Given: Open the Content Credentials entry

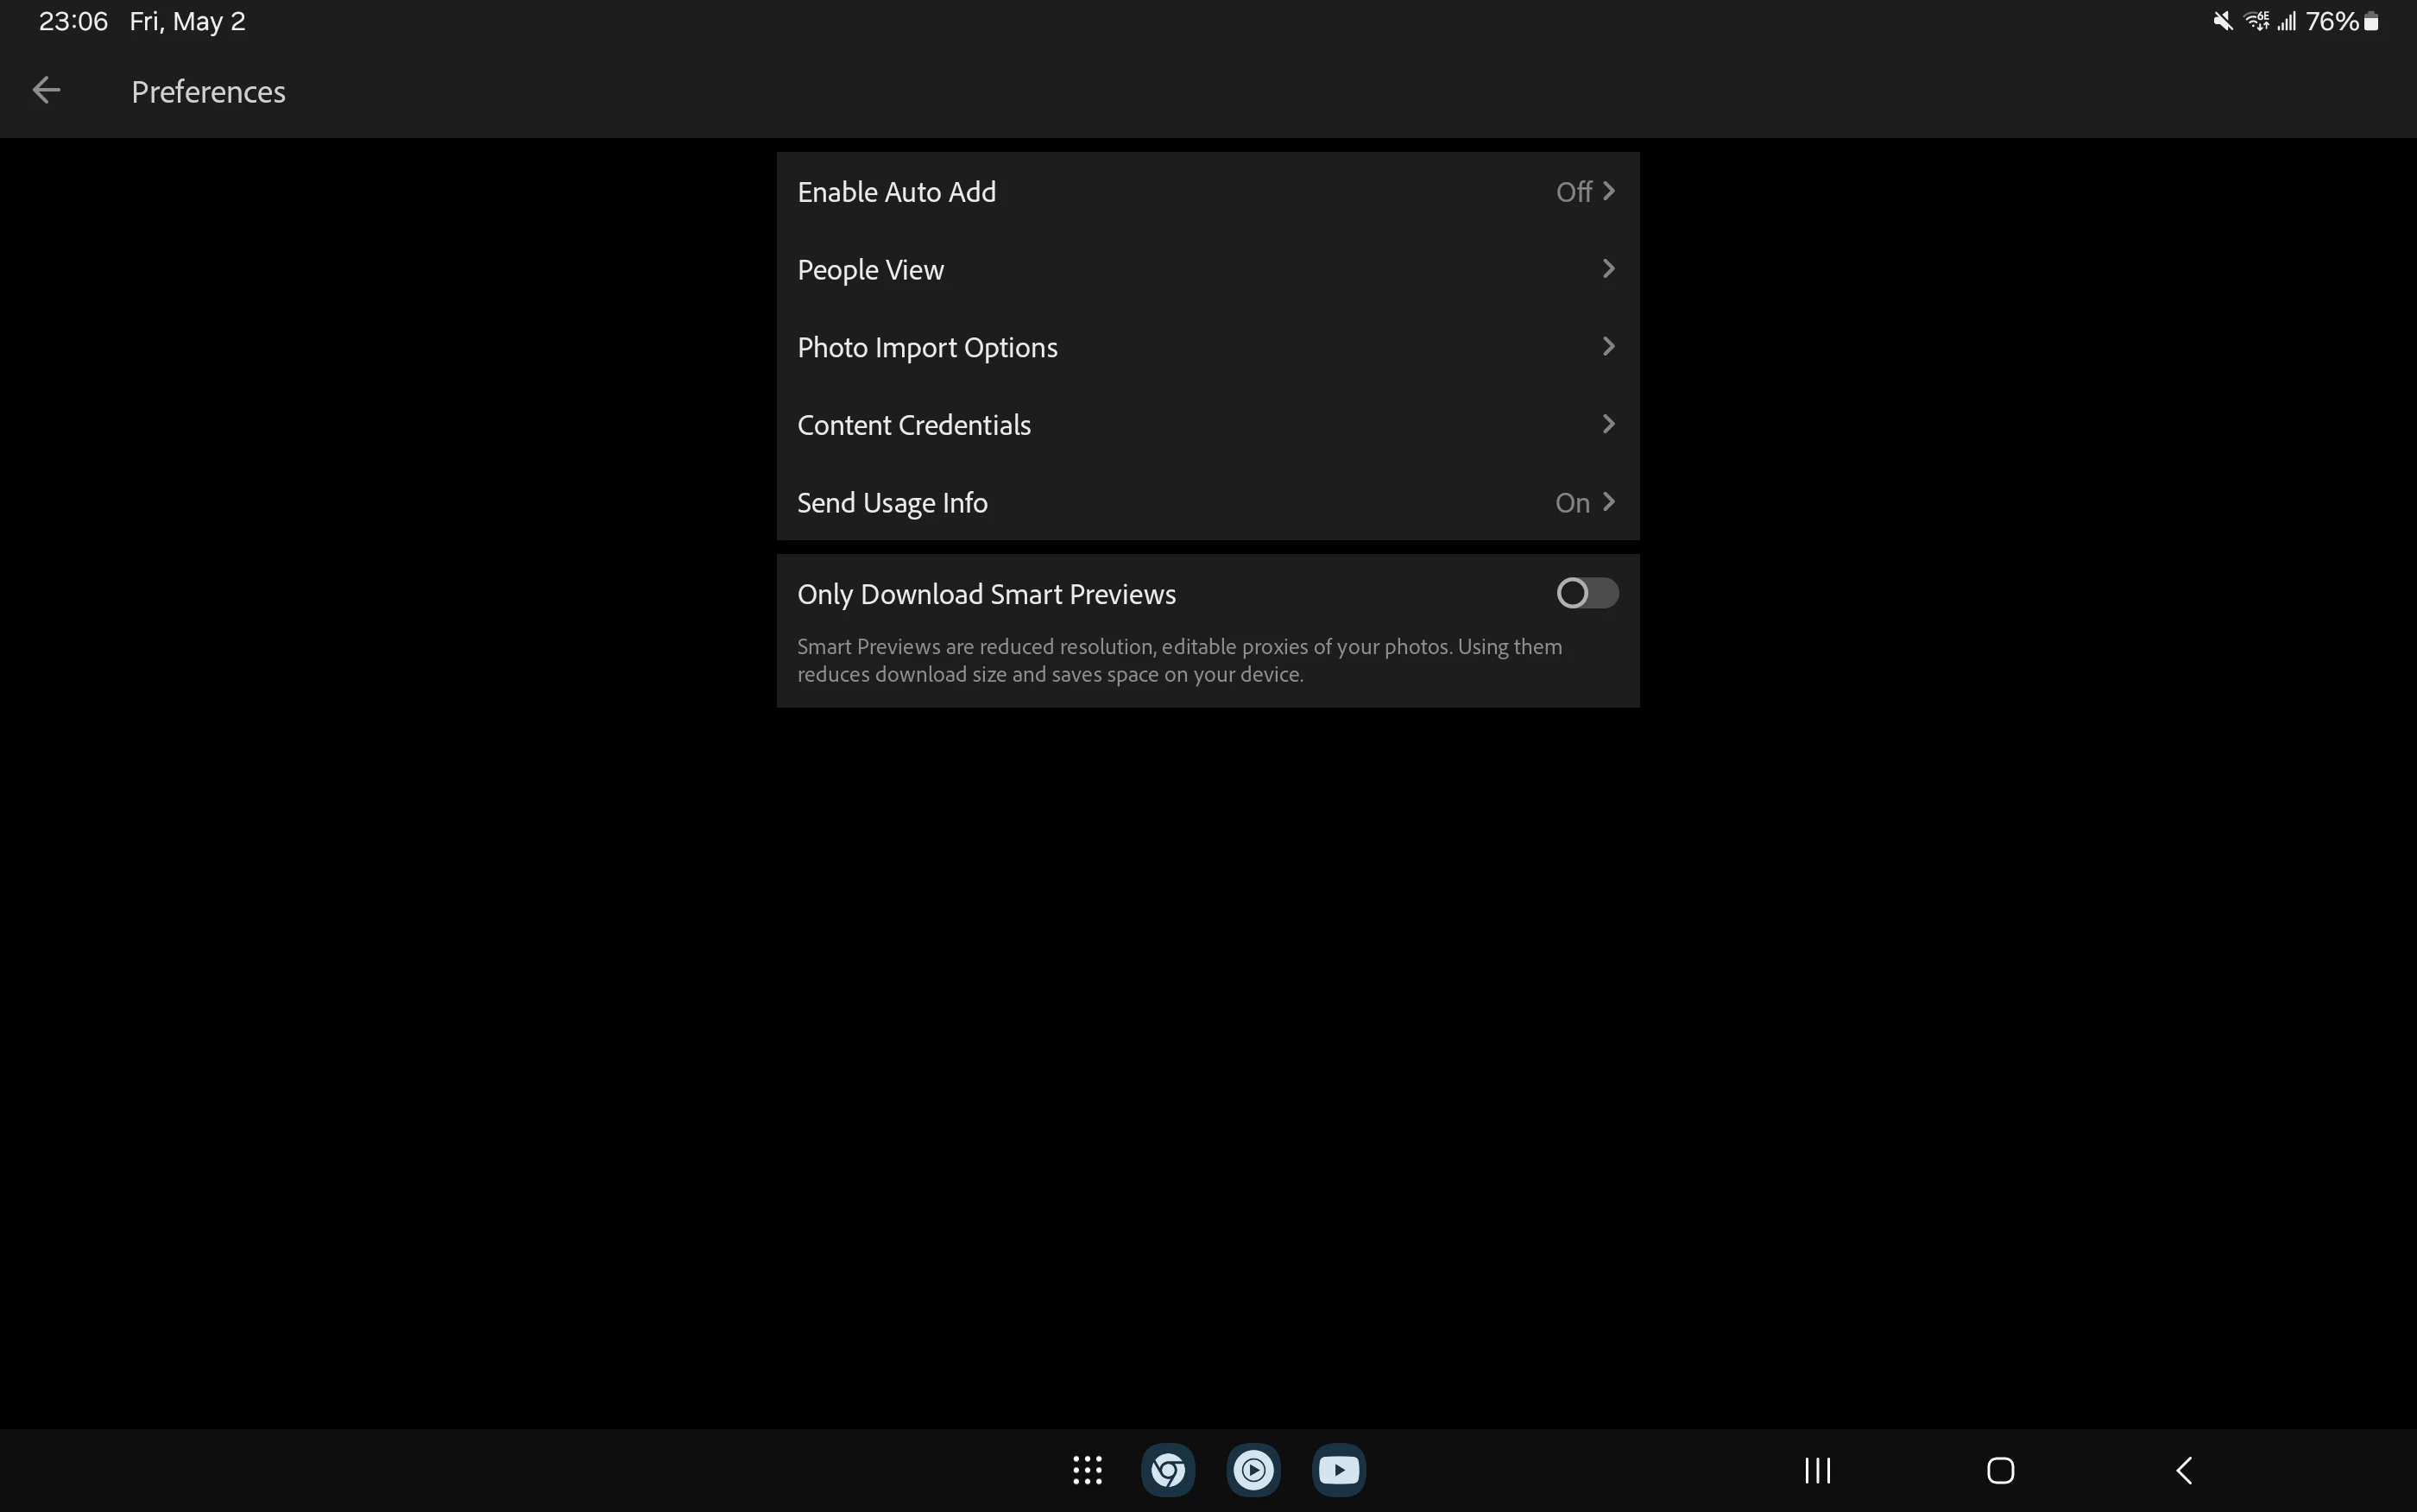Looking at the screenshot, I should click(x=913, y=425).
